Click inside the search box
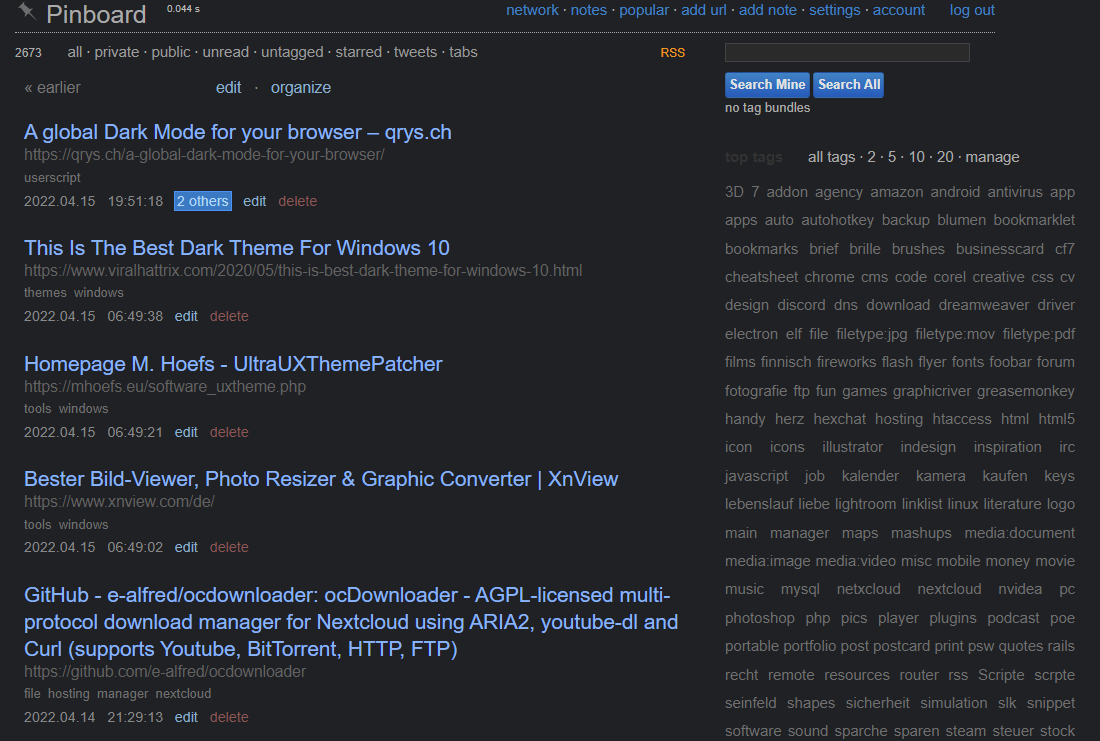1100x741 pixels. click(x=846, y=52)
